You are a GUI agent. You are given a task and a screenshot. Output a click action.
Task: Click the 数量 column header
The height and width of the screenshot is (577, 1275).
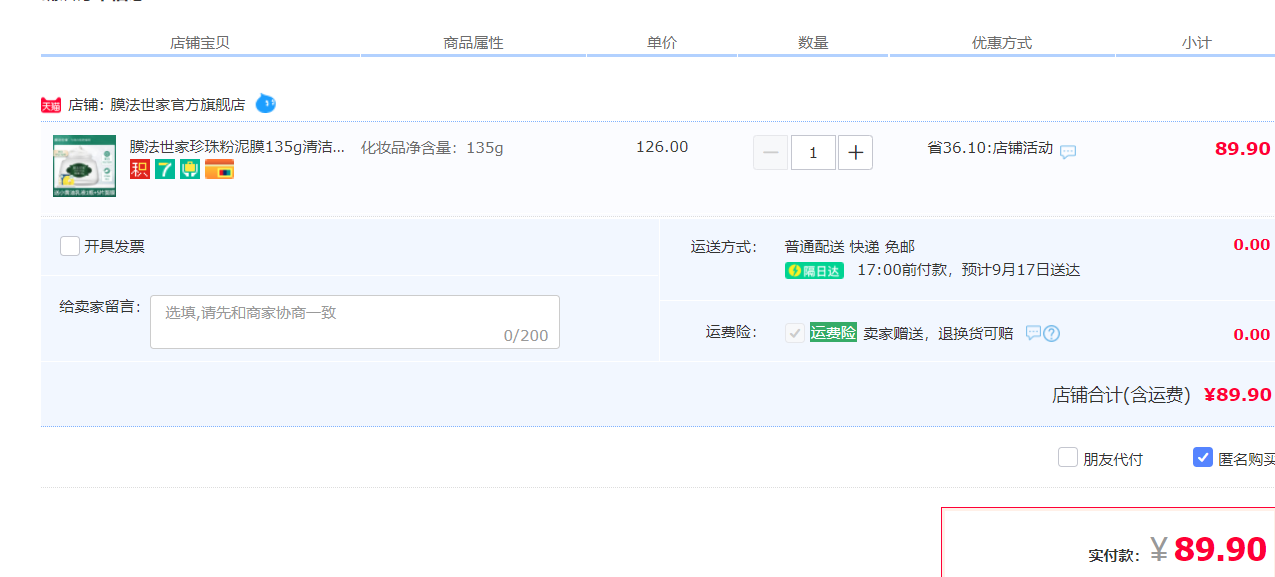click(813, 43)
